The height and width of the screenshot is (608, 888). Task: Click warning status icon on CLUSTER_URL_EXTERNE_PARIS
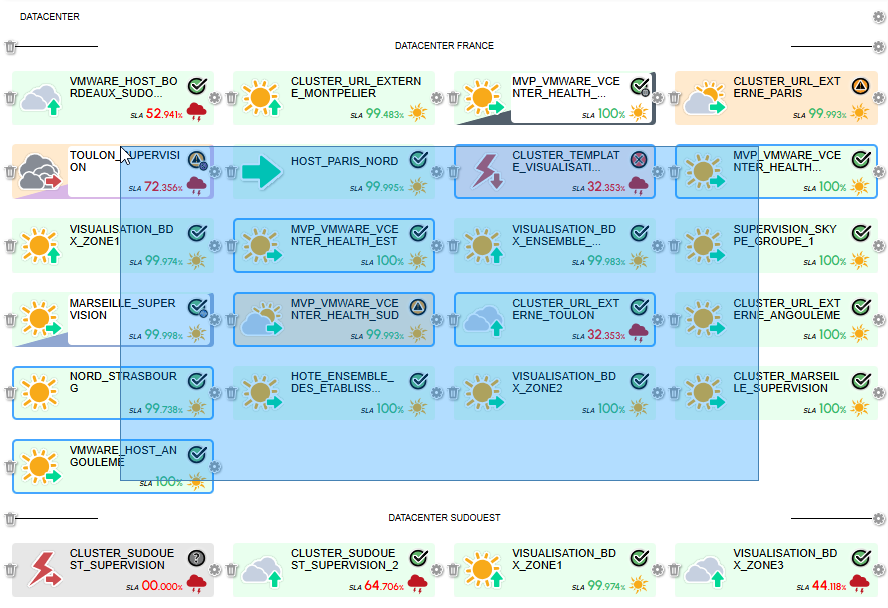[x=860, y=86]
